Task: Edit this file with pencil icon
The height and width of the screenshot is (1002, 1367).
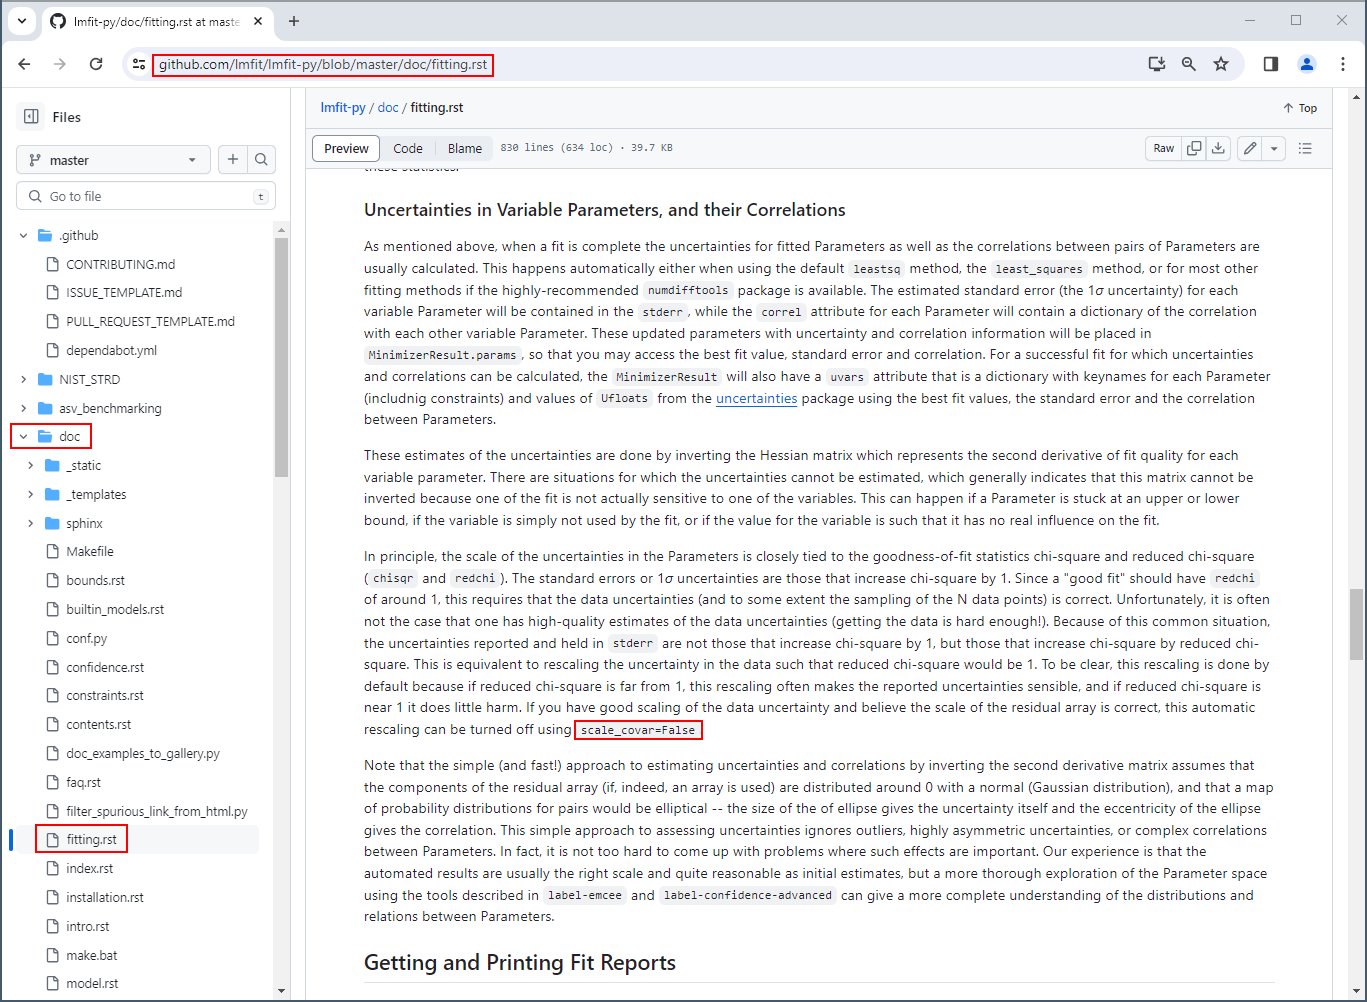Action: pyautogui.click(x=1250, y=148)
